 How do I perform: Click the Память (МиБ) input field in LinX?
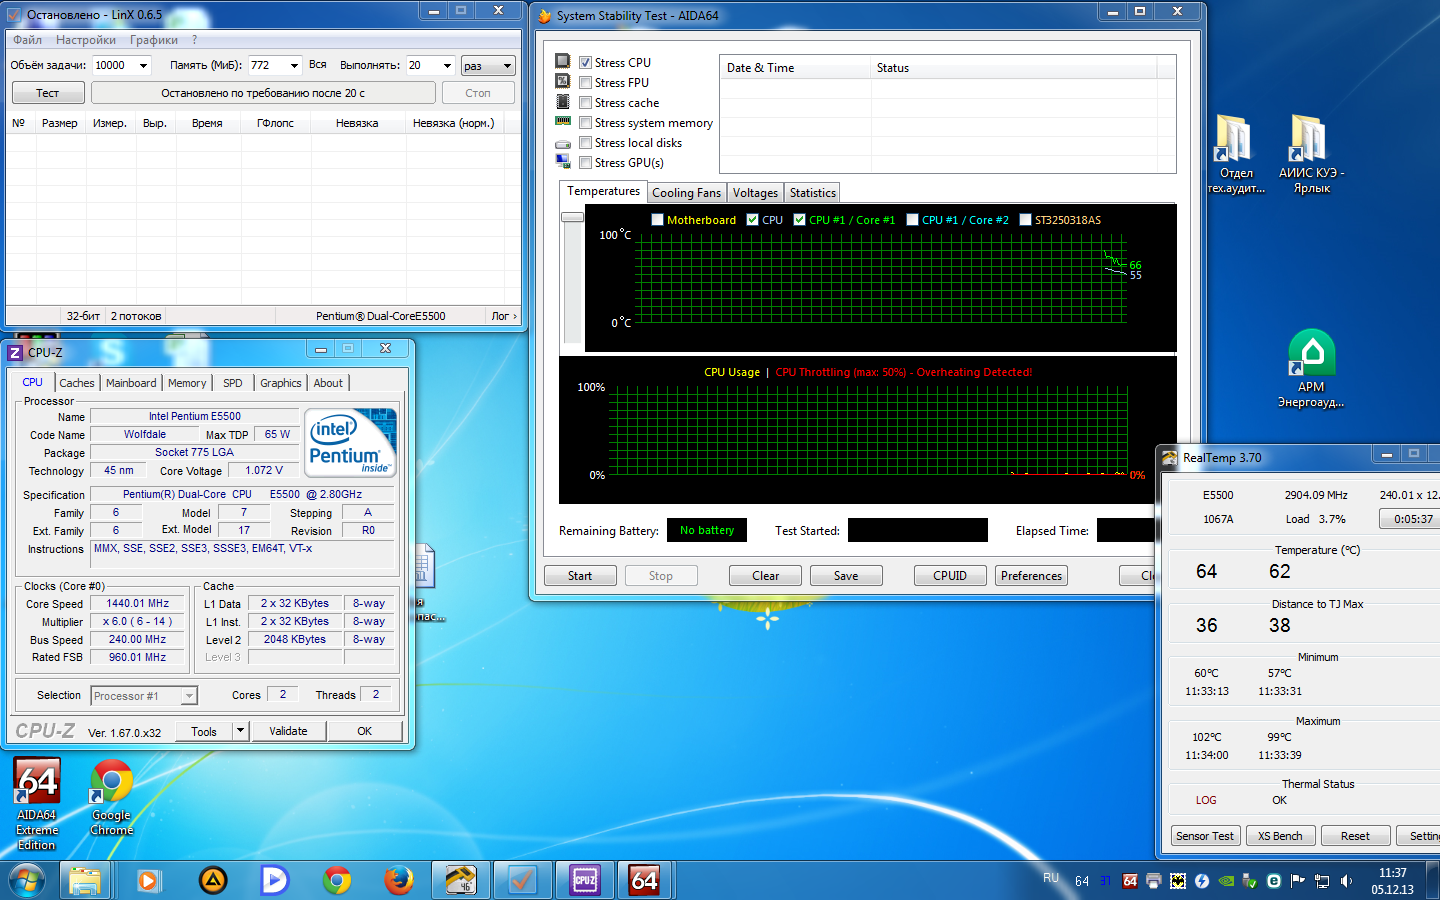pos(267,66)
